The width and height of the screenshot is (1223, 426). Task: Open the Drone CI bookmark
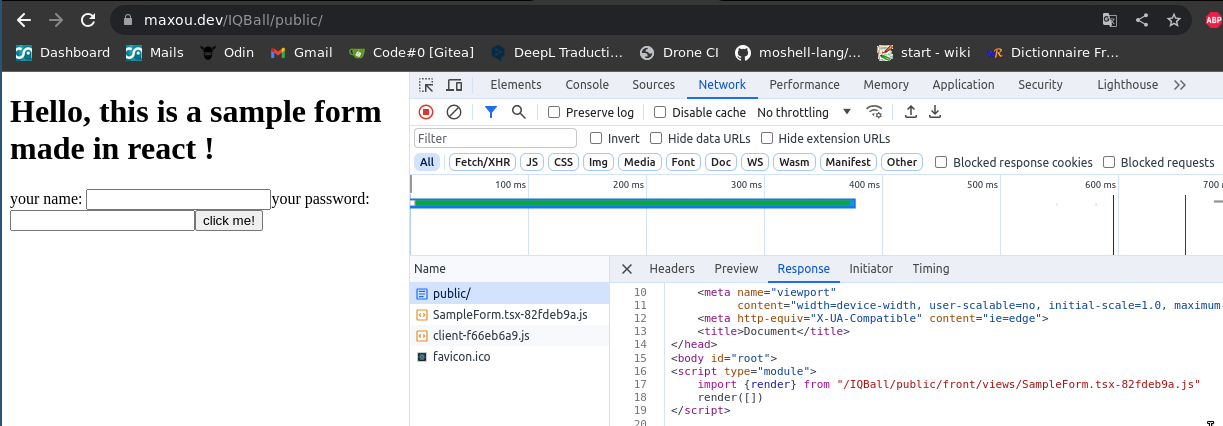click(679, 53)
